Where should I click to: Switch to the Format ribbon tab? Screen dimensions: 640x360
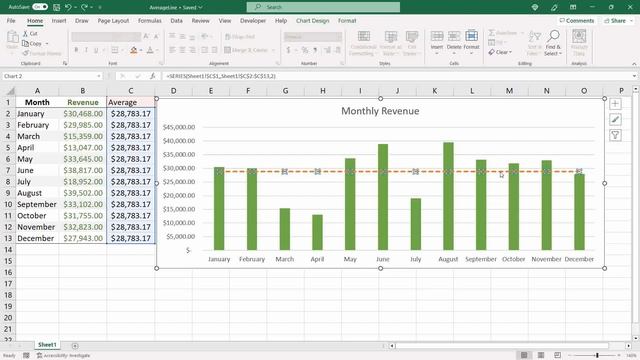click(347, 20)
